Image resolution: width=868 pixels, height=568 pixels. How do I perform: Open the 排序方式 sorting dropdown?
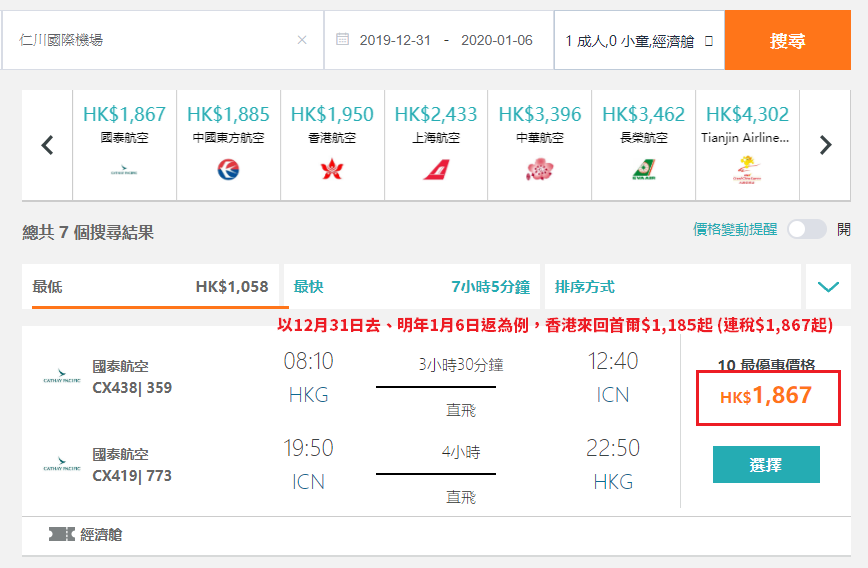coord(673,287)
